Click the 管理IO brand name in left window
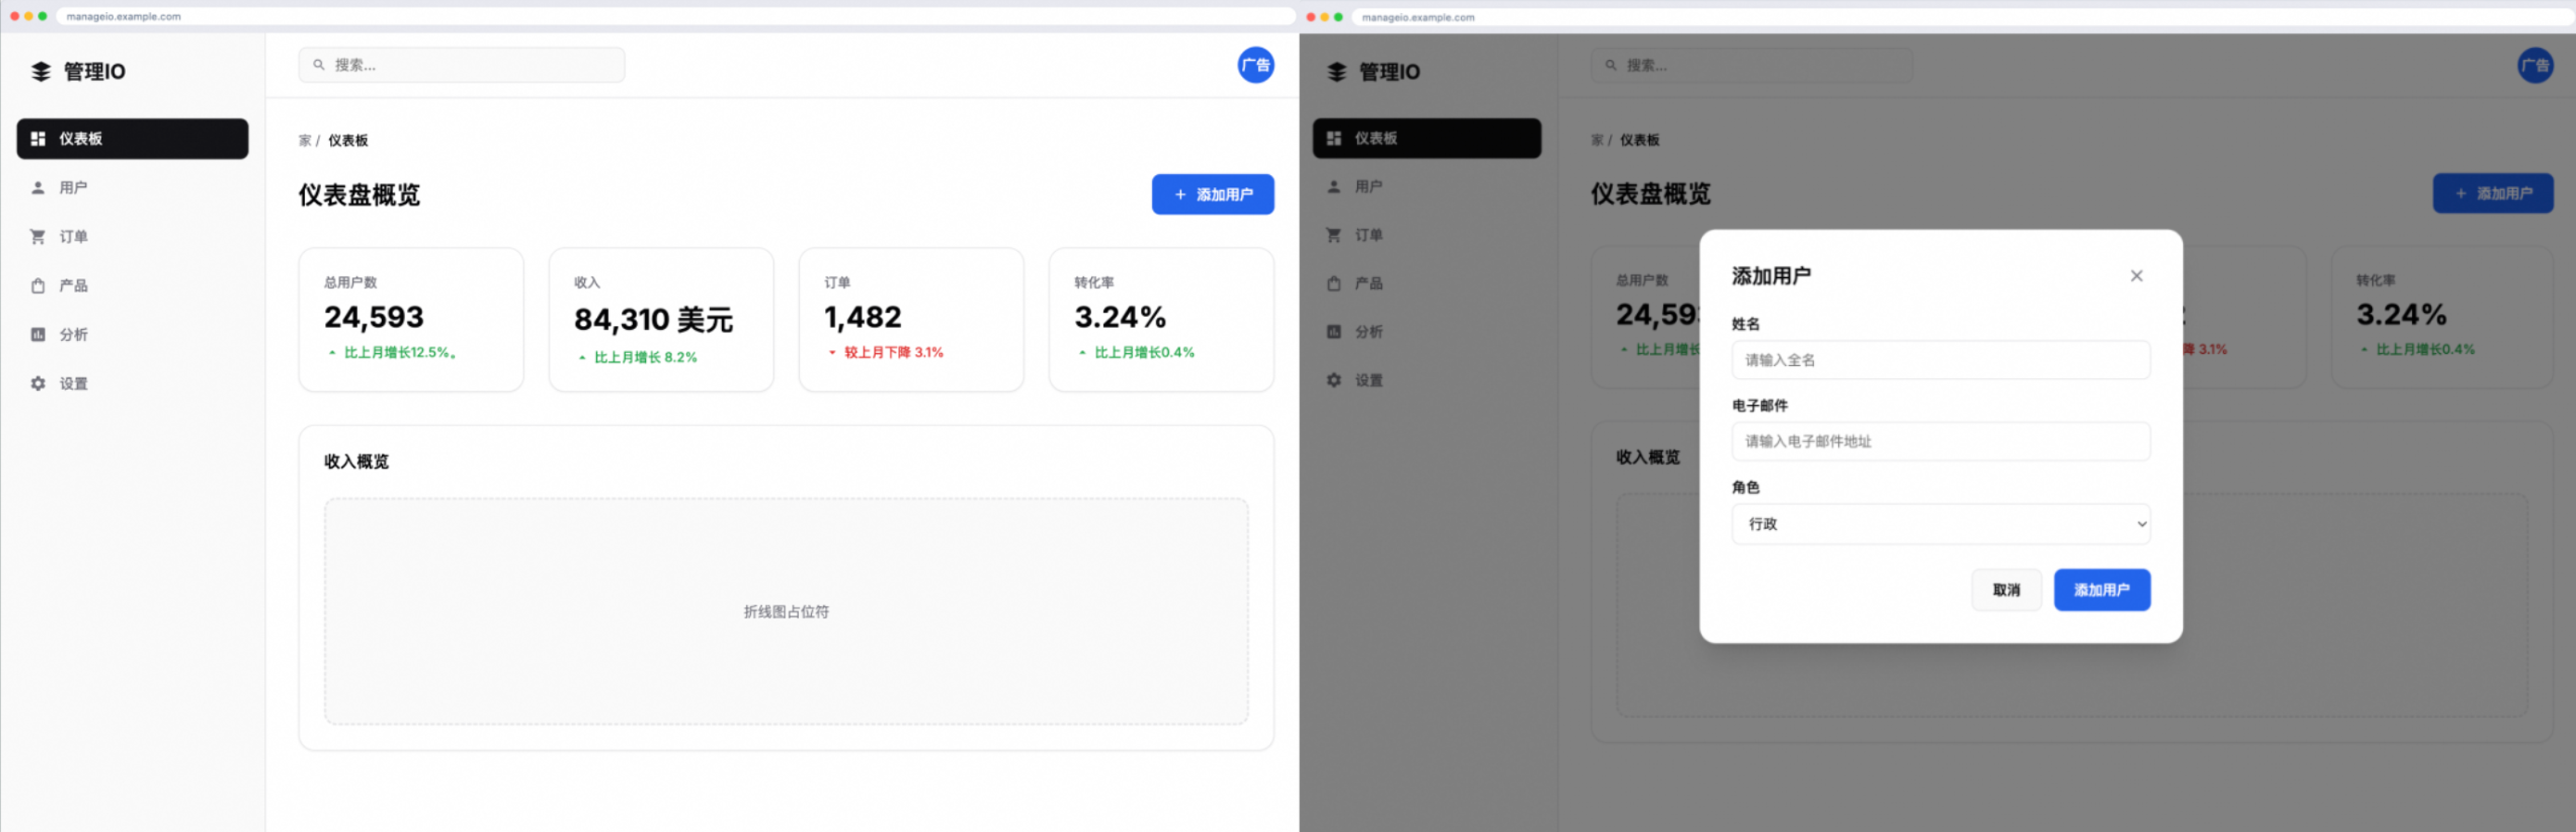This screenshot has width=2576, height=832. click(x=95, y=71)
